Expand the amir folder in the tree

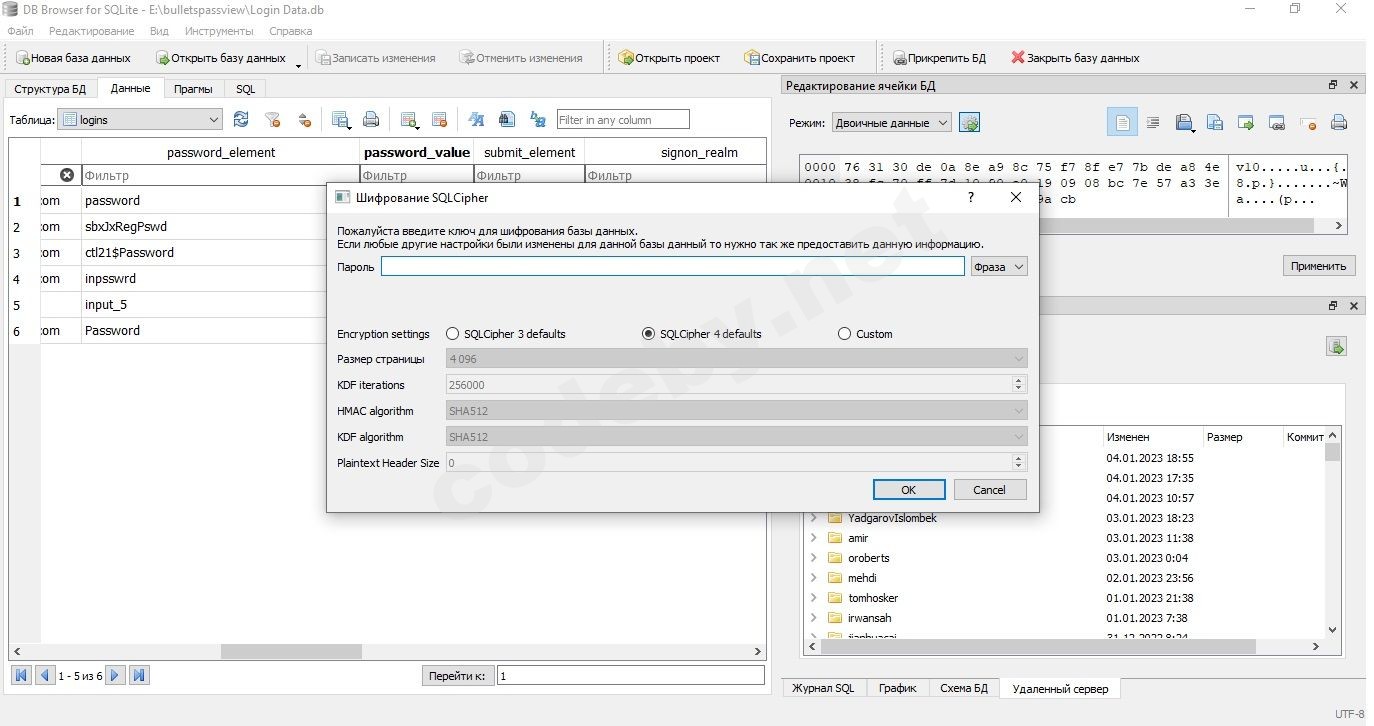813,538
